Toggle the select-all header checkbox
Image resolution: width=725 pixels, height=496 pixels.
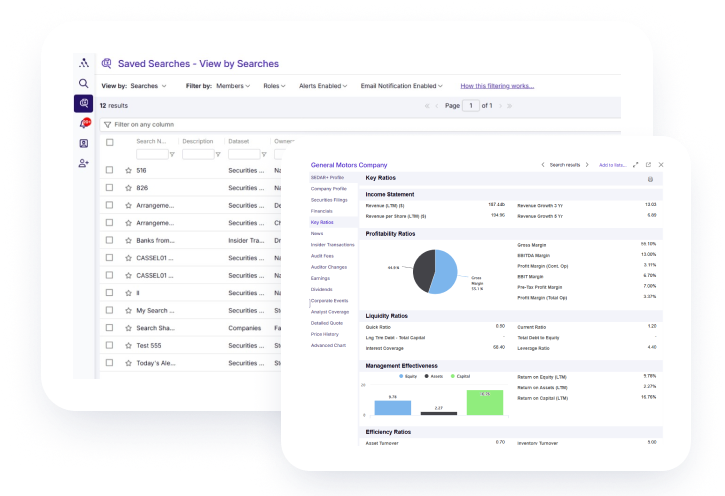point(110,142)
